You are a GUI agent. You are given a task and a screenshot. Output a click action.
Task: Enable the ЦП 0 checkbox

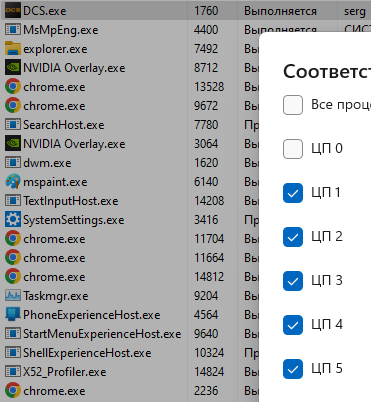pyautogui.click(x=293, y=149)
